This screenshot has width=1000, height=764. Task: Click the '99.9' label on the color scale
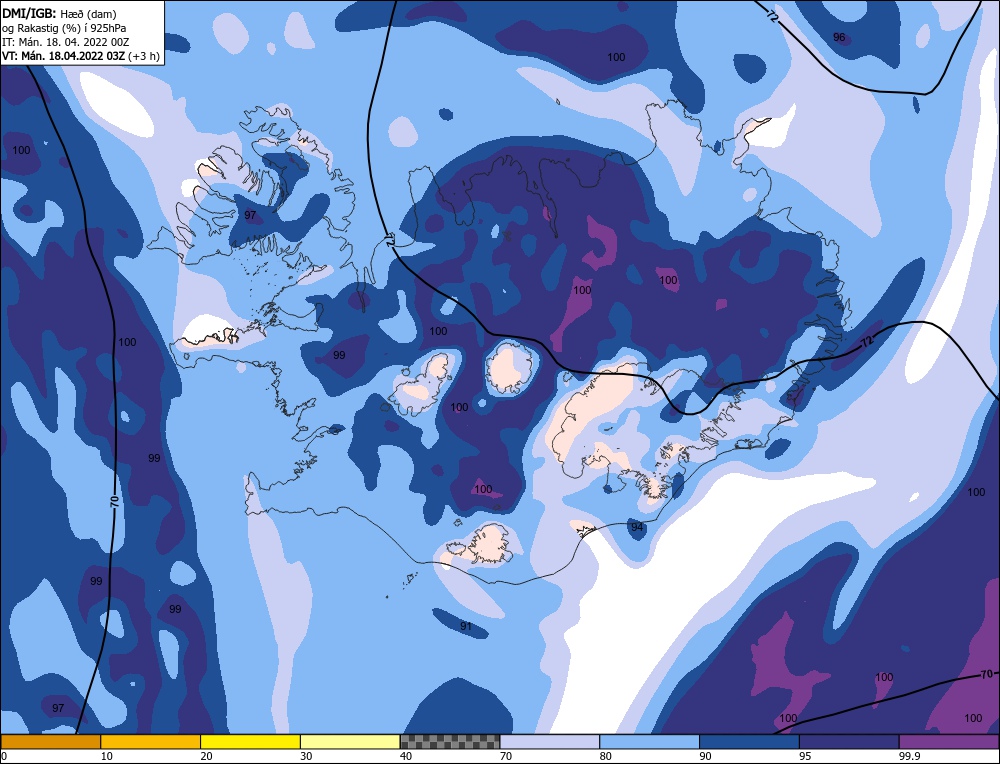coord(909,756)
